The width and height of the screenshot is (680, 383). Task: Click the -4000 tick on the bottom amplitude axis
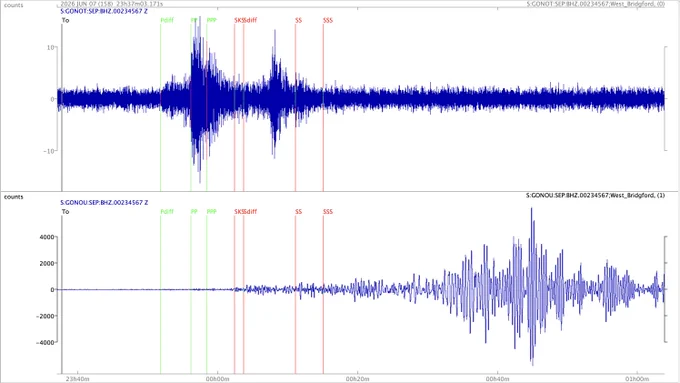coord(45,343)
